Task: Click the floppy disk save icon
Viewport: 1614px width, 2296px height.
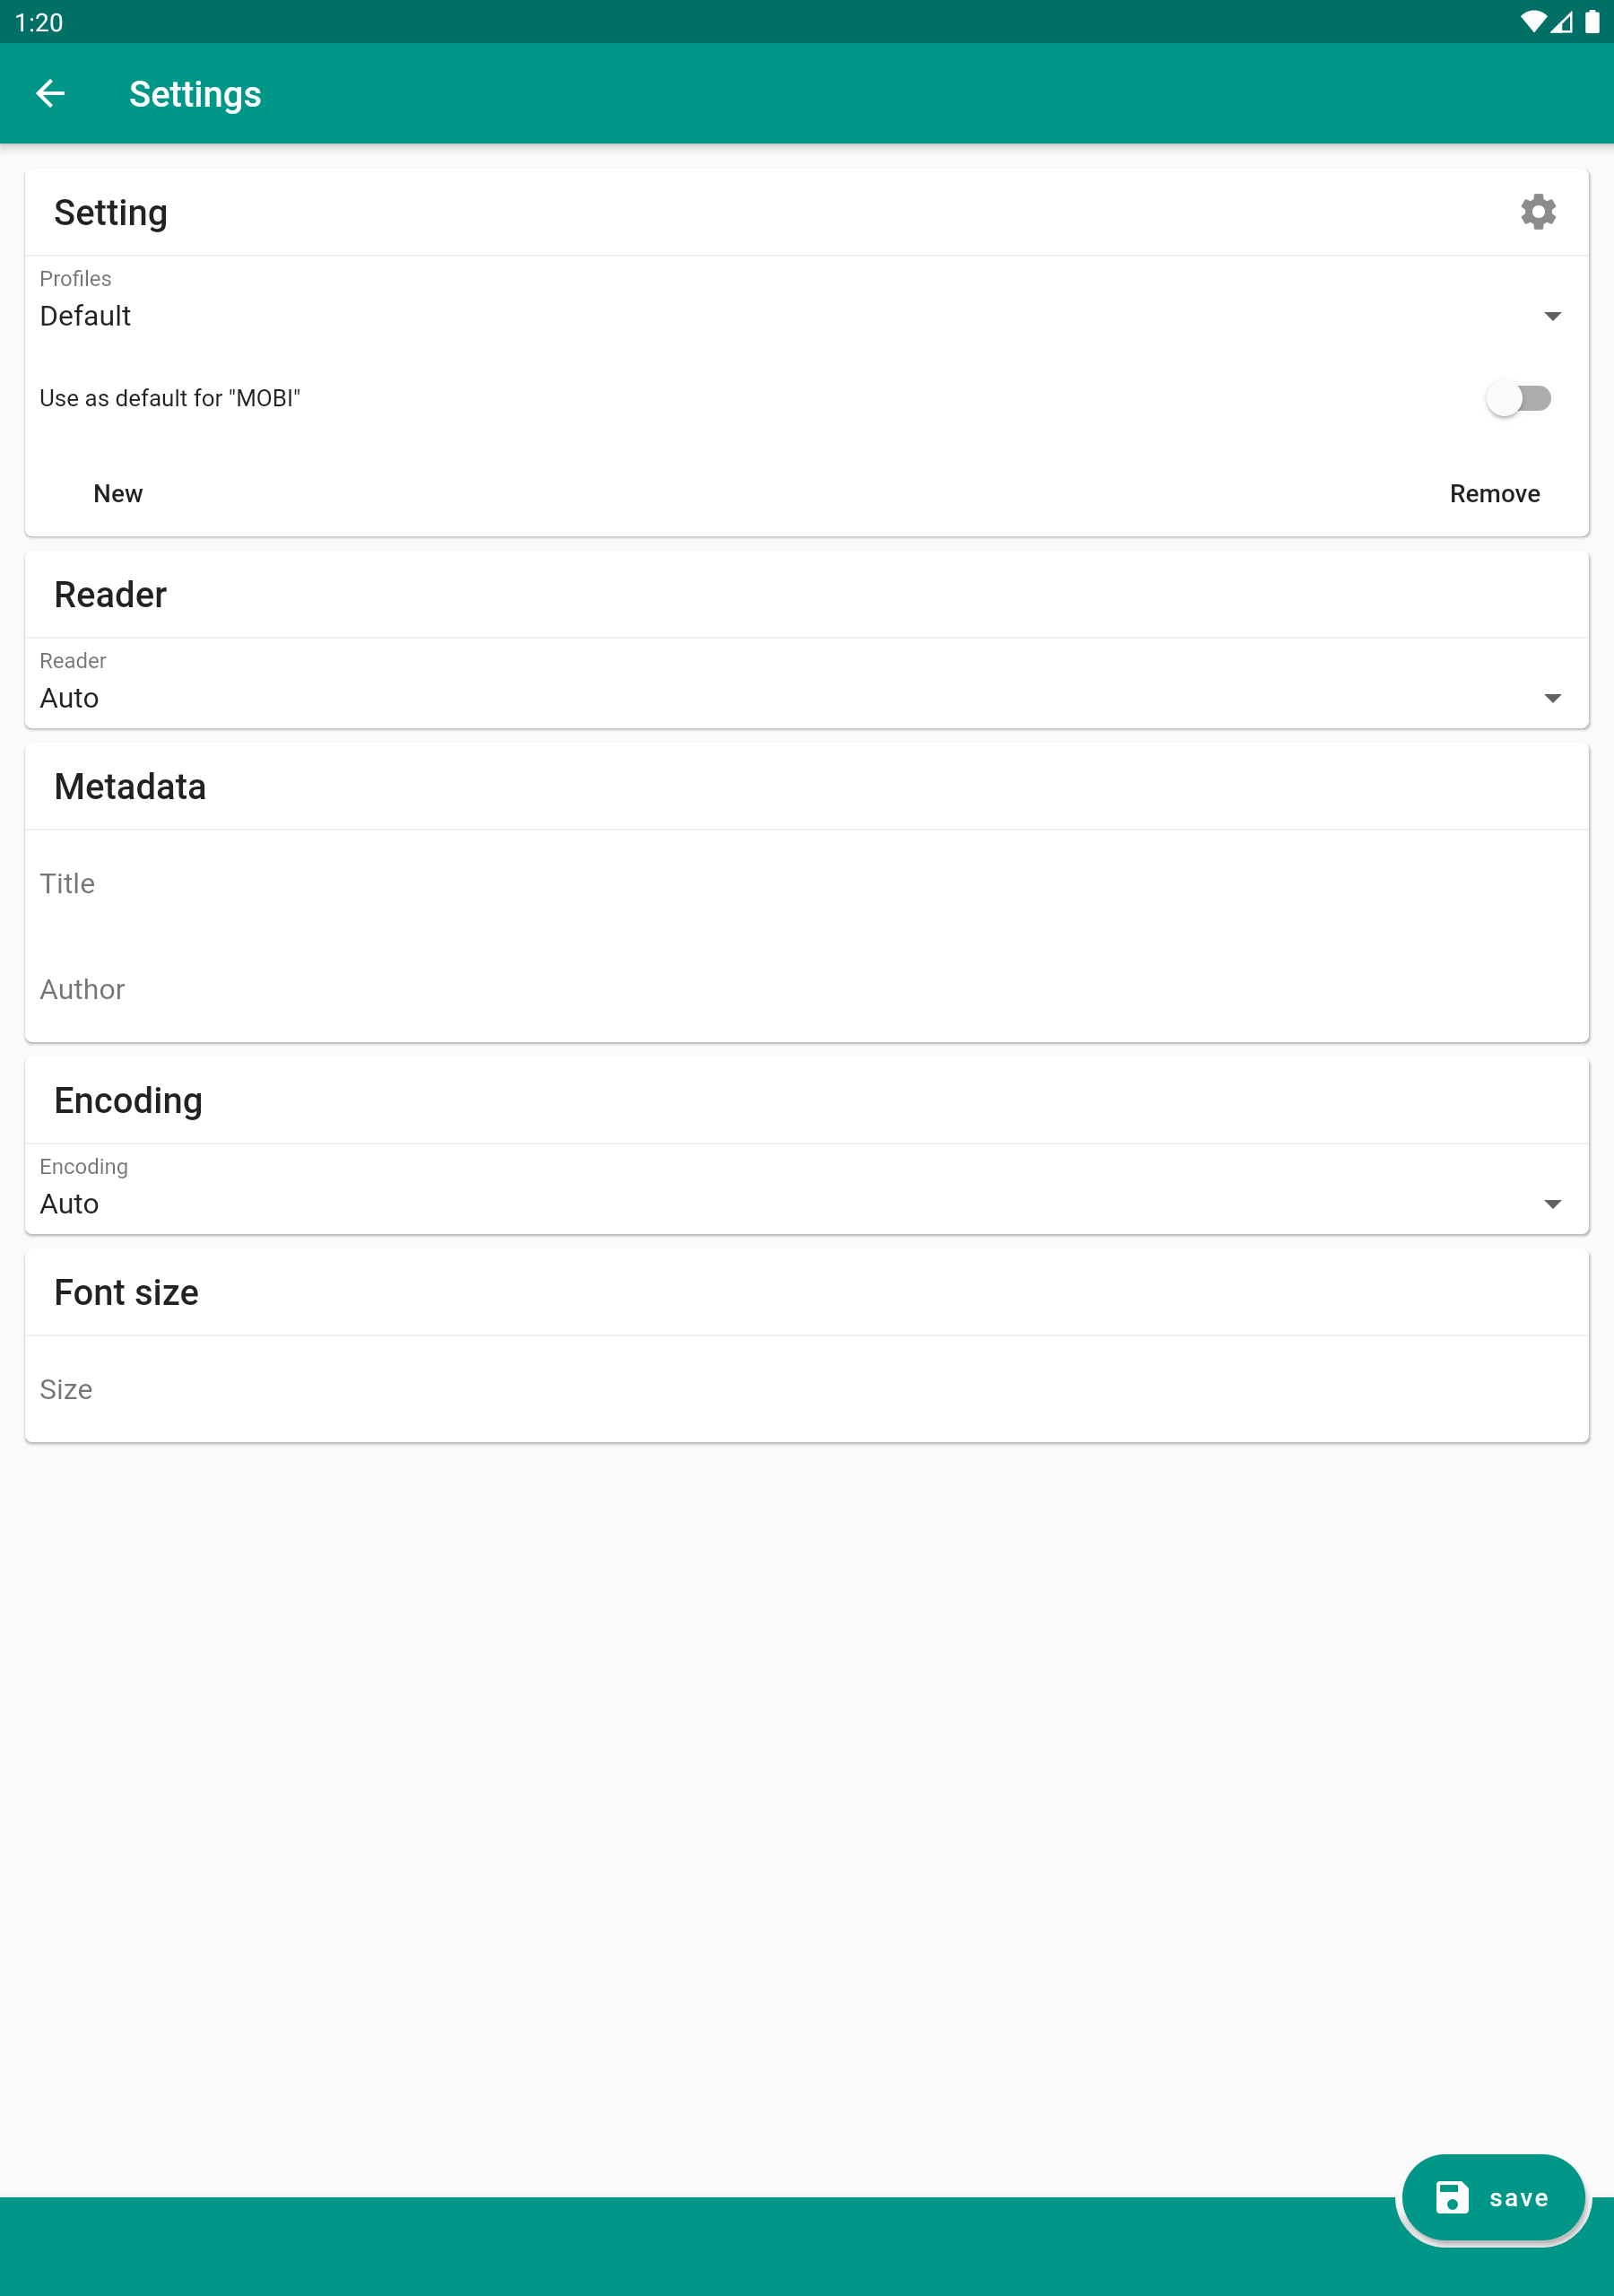Action: (1452, 2197)
